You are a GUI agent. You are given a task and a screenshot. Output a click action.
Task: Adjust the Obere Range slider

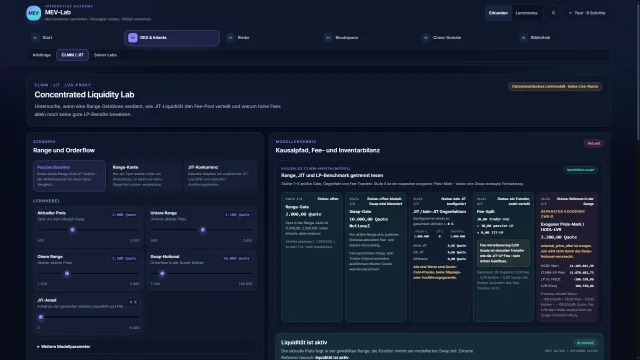click(88, 273)
